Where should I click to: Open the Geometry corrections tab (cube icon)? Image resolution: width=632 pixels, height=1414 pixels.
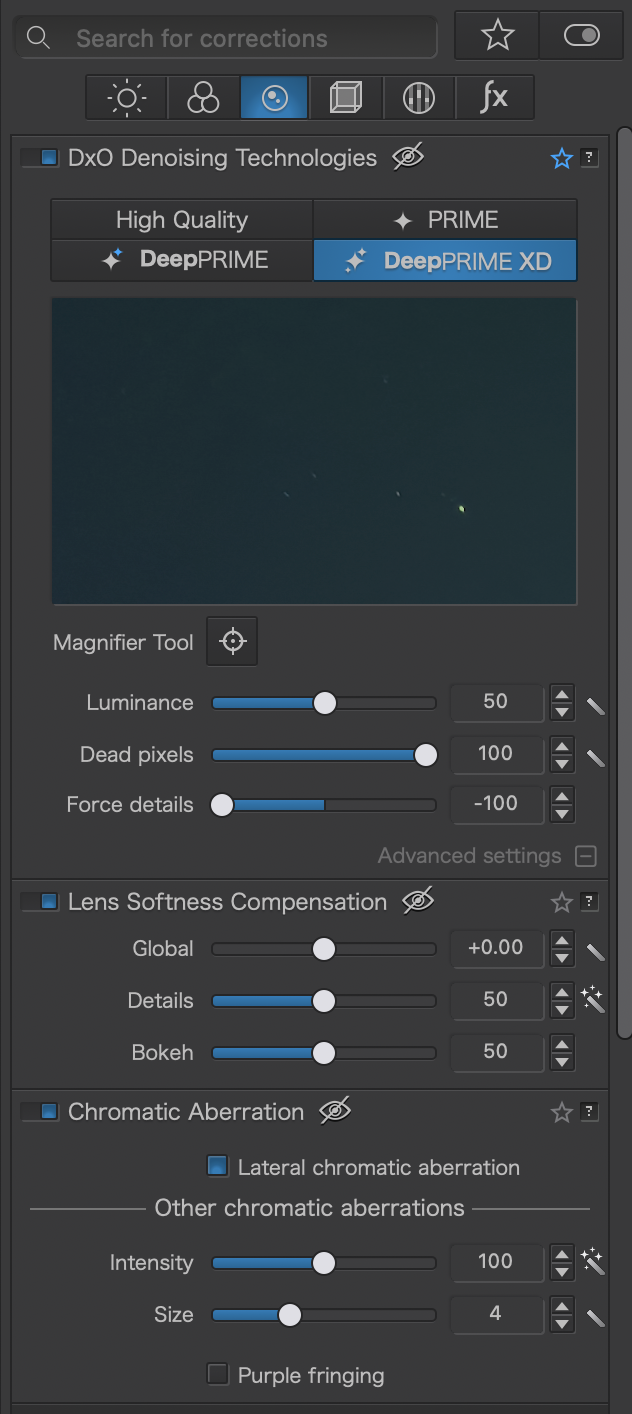click(x=345, y=98)
